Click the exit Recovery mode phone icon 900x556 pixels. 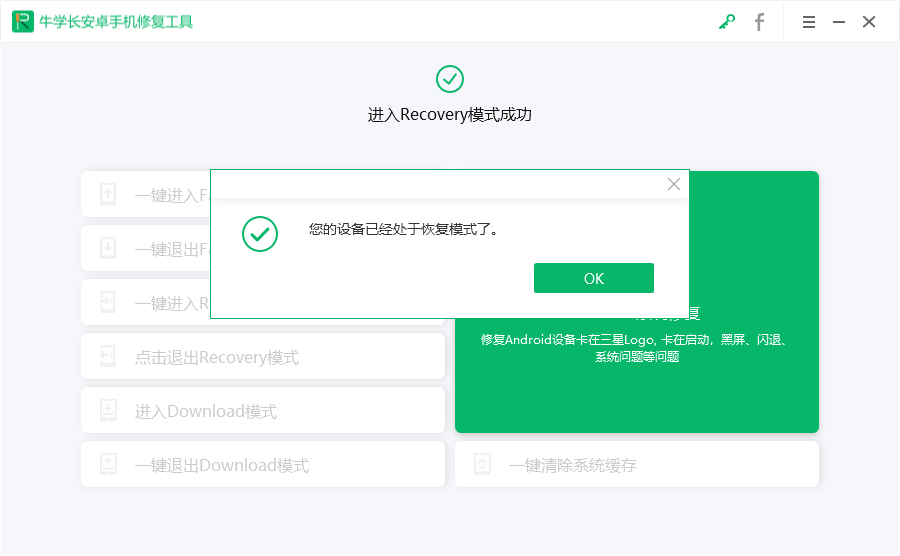[108, 356]
